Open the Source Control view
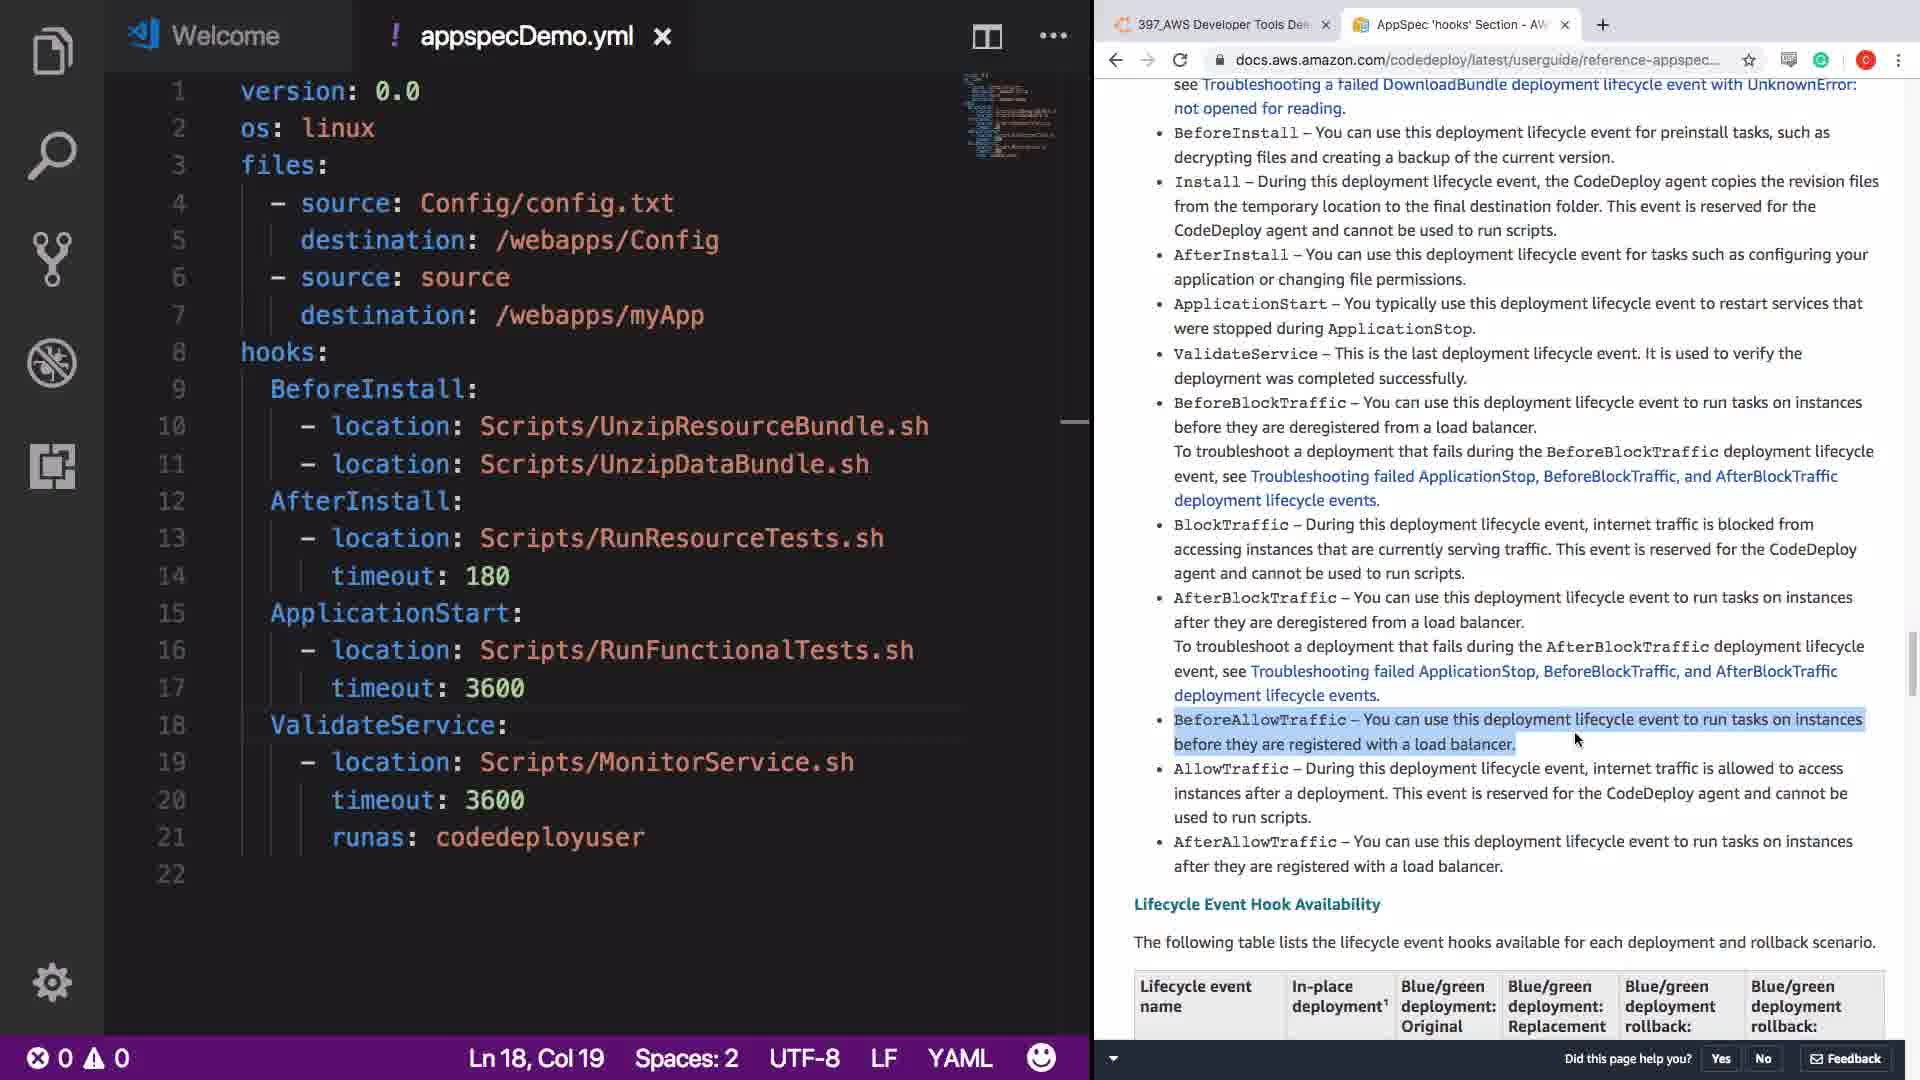Screen dimensions: 1920x1080 click(x=52, y=259)
